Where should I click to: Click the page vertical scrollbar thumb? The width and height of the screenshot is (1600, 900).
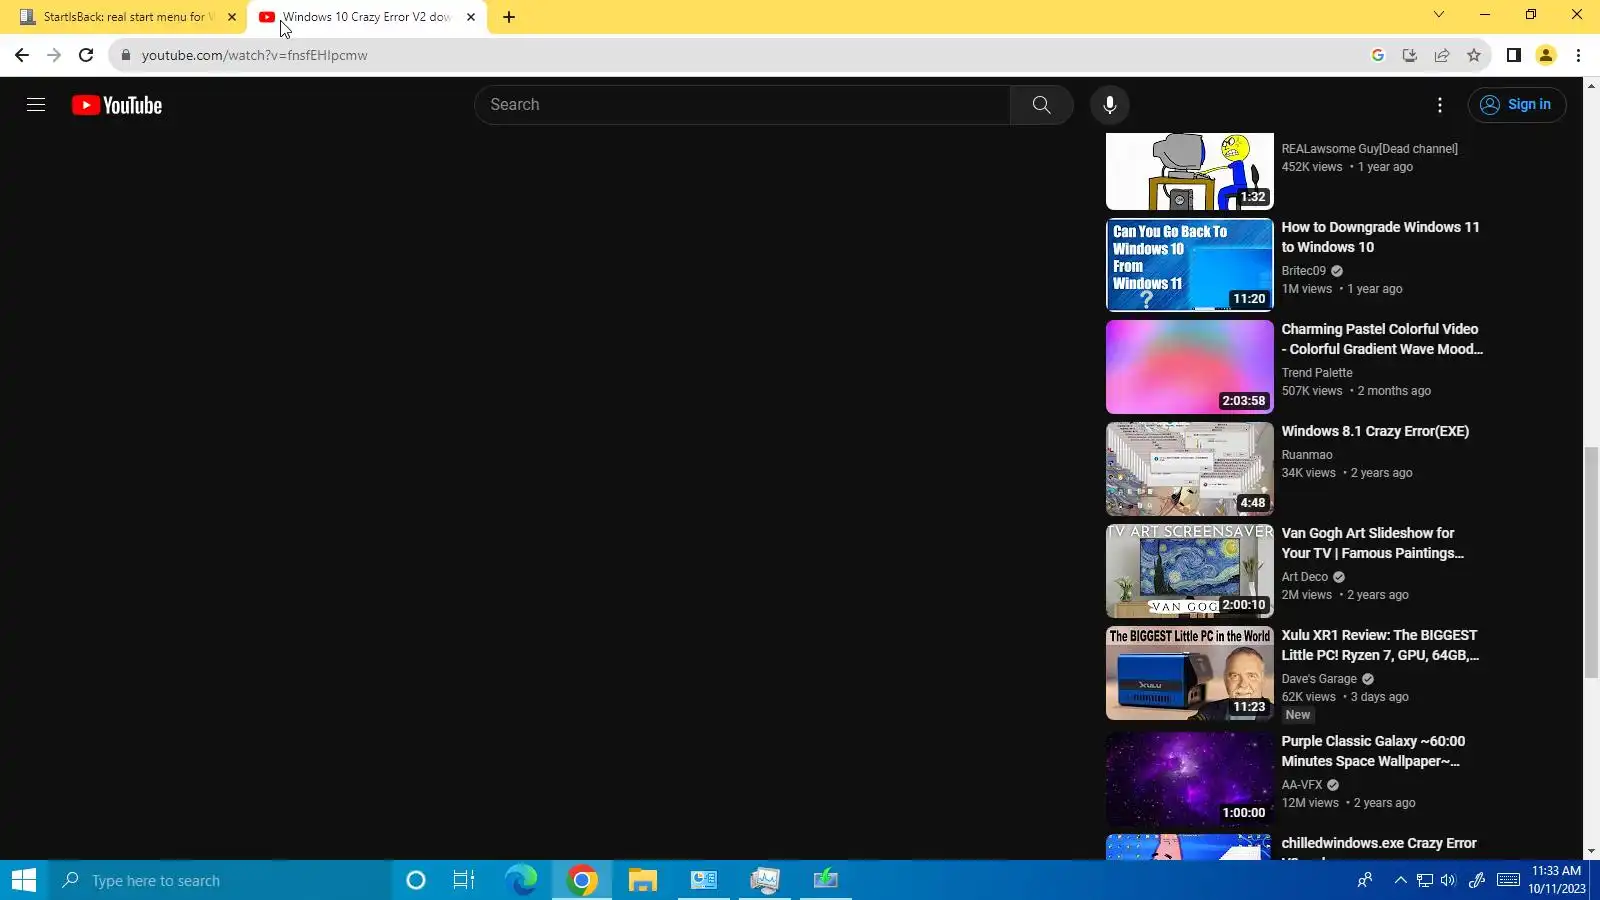point(1592,562)
